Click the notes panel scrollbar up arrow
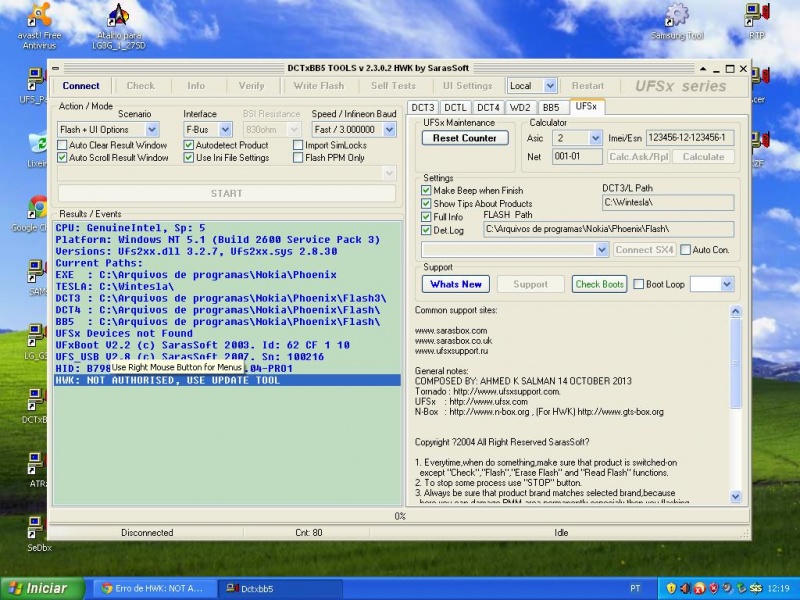Image resolution: width=800 pixels, height=600 pixels. [735, 311]
